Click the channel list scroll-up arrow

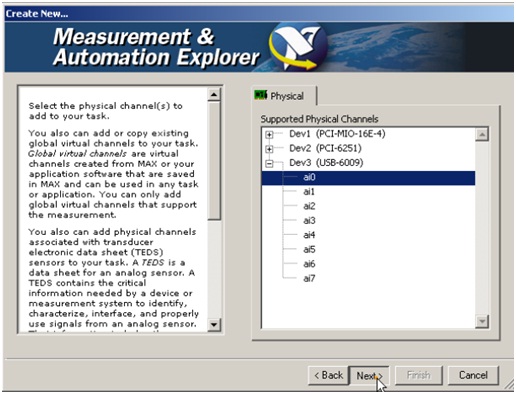[x=482, y=134]
